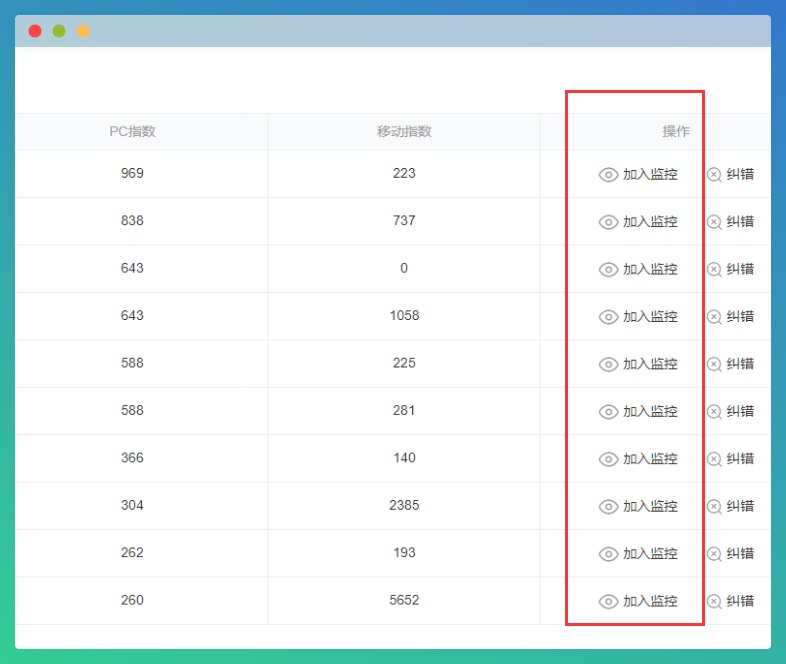Hit the 纠错 icon in the 移动指数 1058 row
The height and width of the screenshot is (664, 786).
tap(714, 317)
